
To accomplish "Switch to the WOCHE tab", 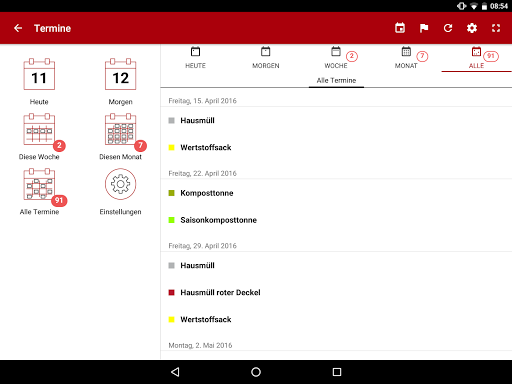I will click(x=336, y=58).
